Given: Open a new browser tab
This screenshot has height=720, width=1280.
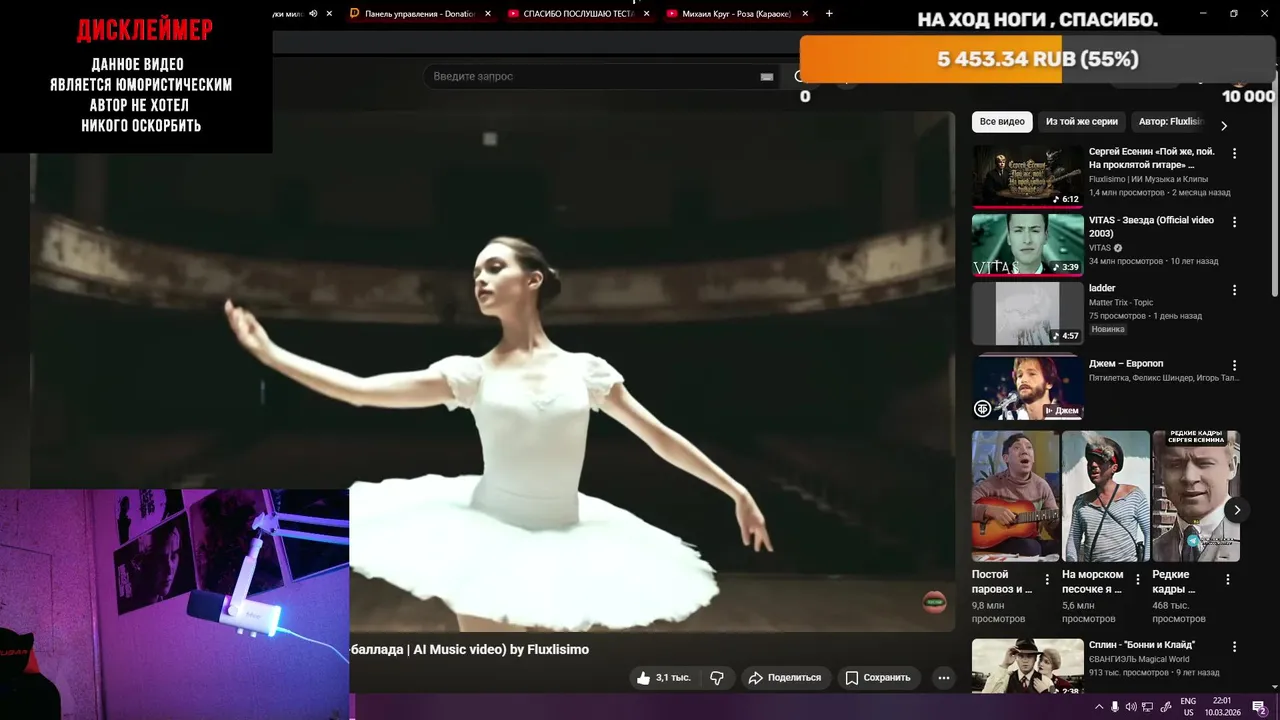Looking at the screenshot, I should (x=829, y=14).
